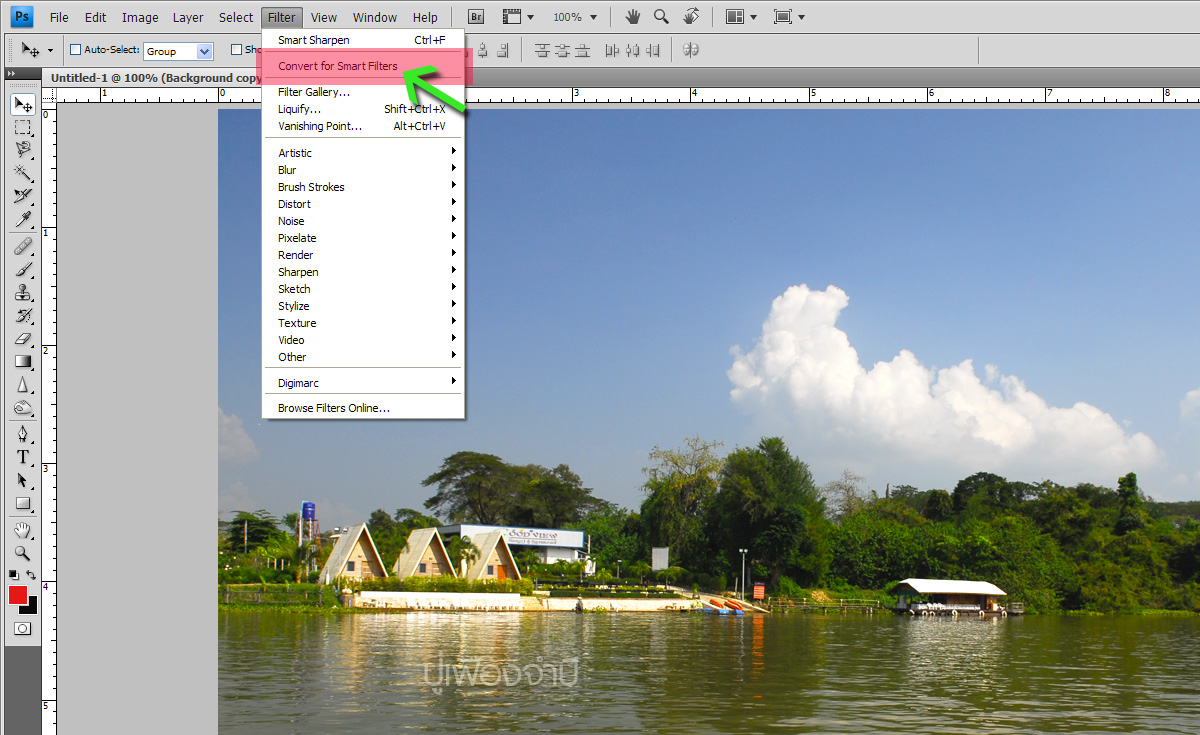Open the Auto-Select Group dropdown
1200x735 pixels.
coord(178,51)
